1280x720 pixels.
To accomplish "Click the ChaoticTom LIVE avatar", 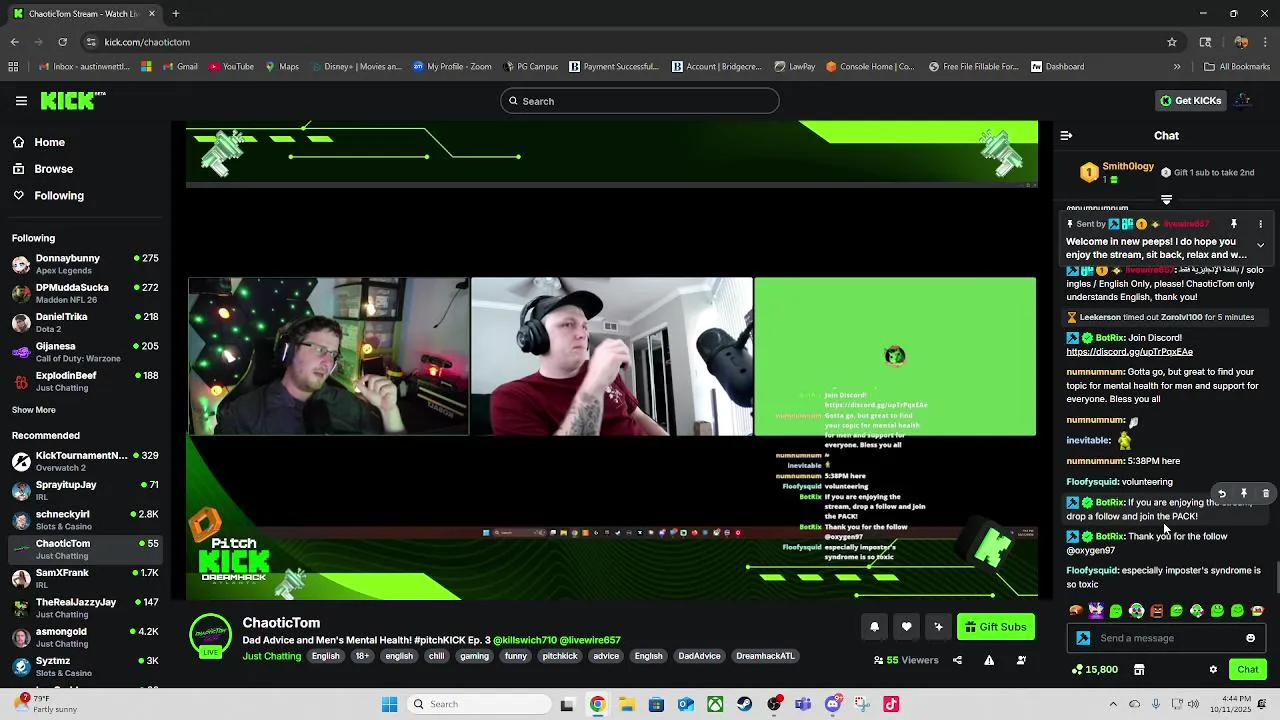I will pos(210,636).
